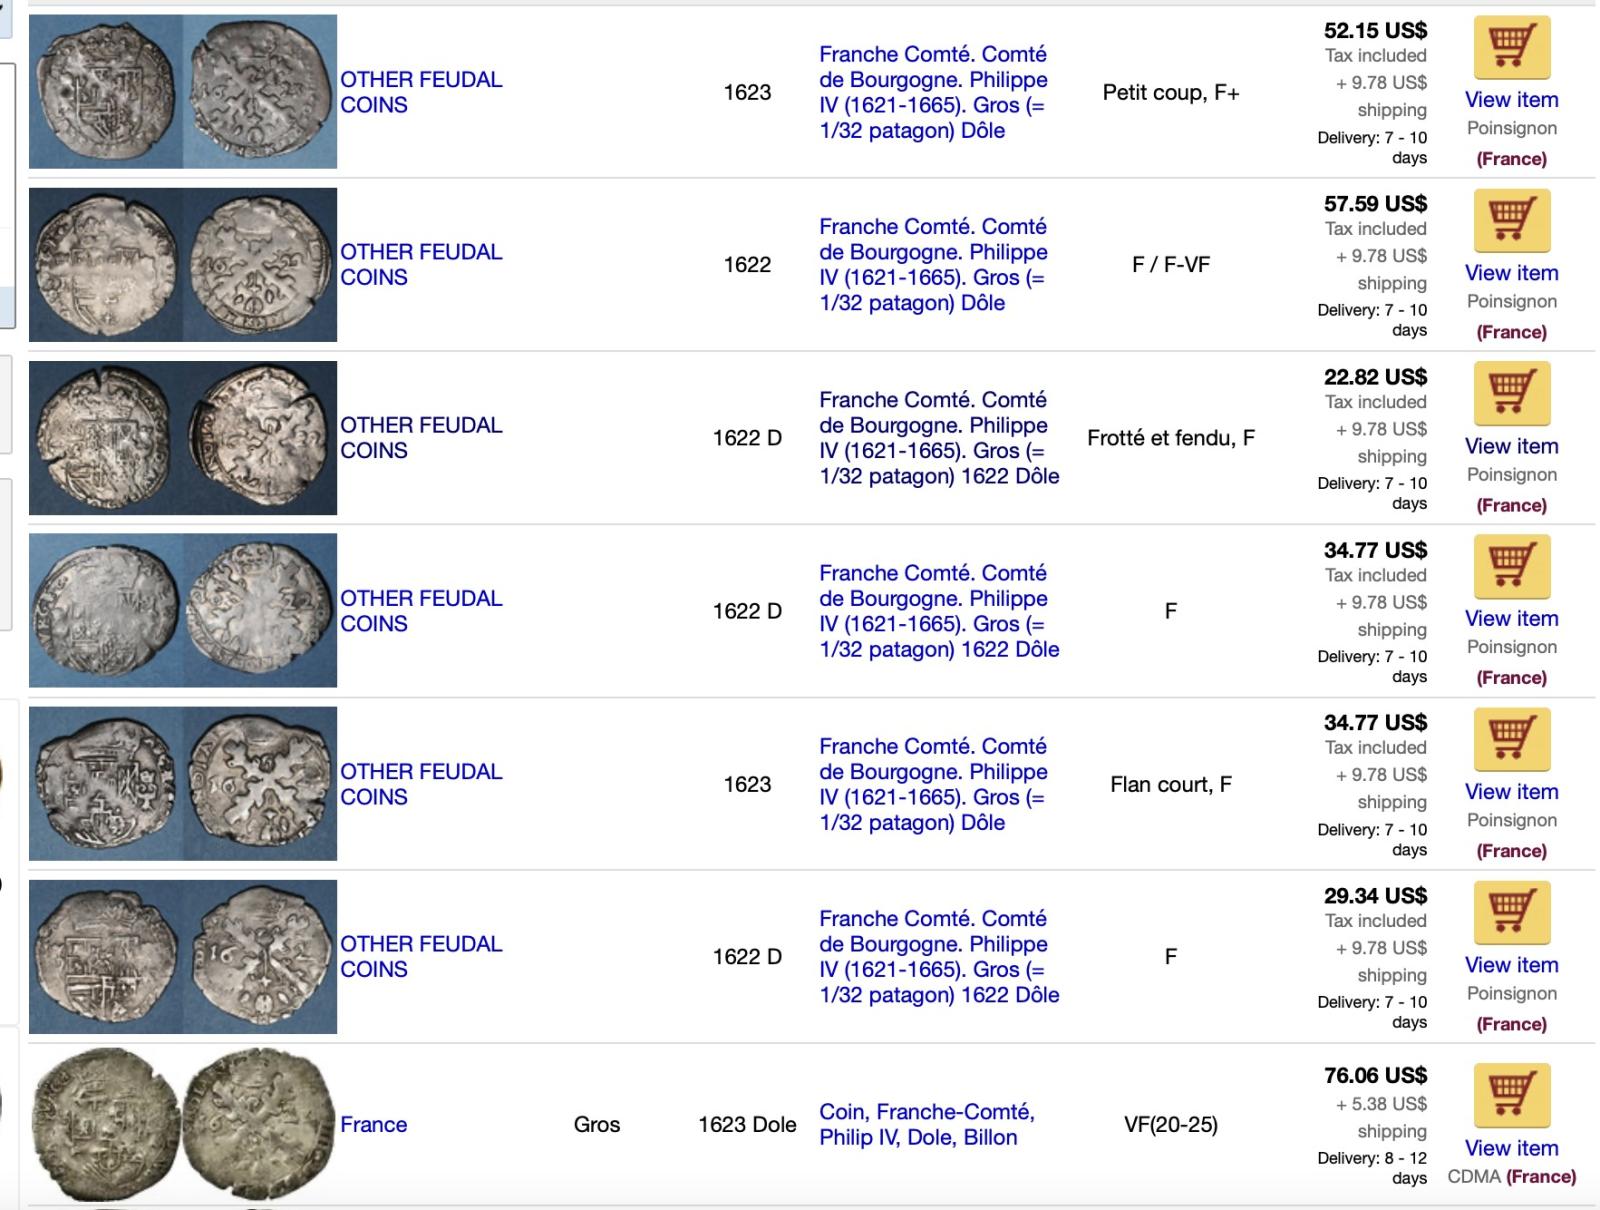Click the cart icon for the 29.34 US$ coin
The height and width of the screenshot is (1210, 1600).
coord(1511,912)
